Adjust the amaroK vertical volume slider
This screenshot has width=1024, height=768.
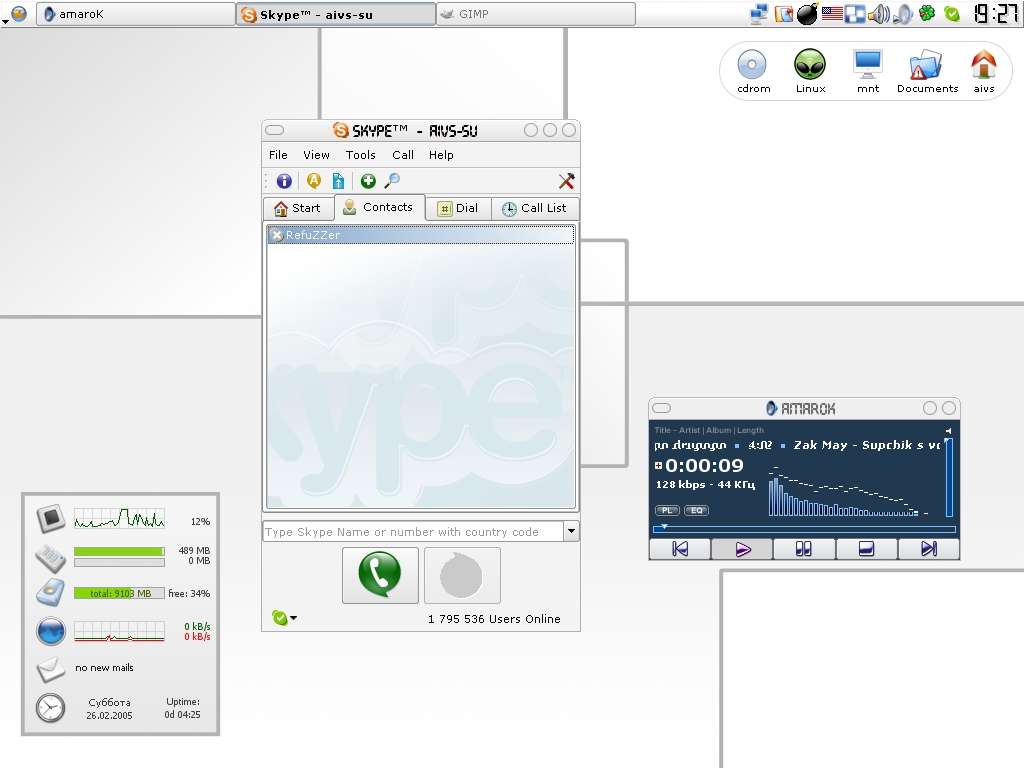click(949, 478)
